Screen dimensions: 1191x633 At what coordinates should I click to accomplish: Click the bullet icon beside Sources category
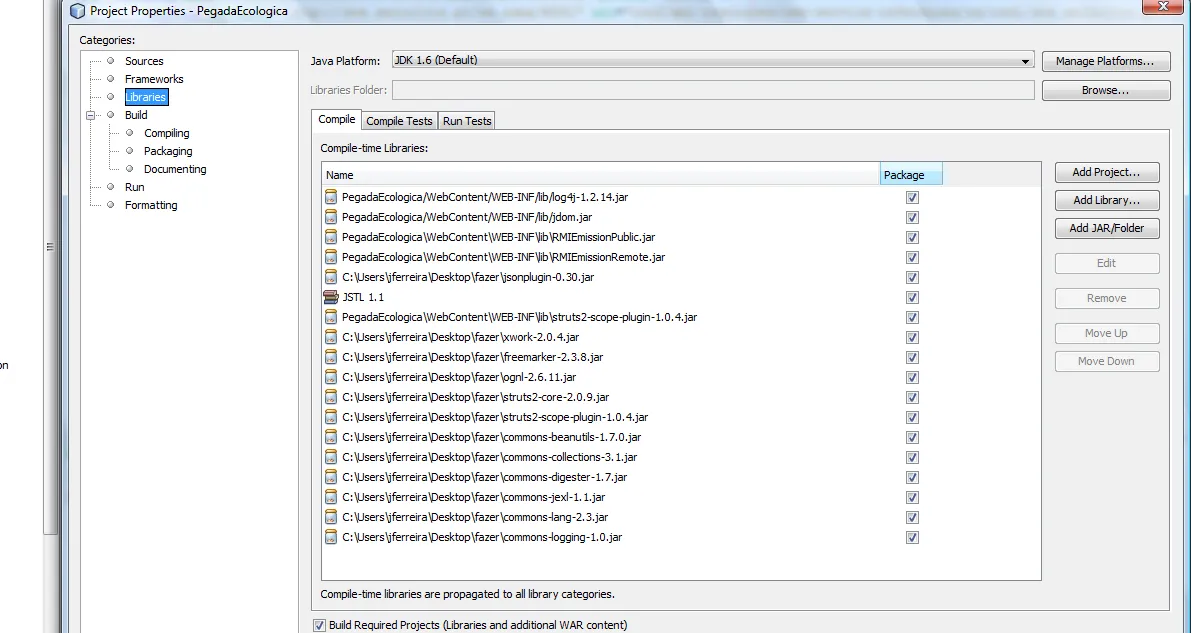coord(111,61)
